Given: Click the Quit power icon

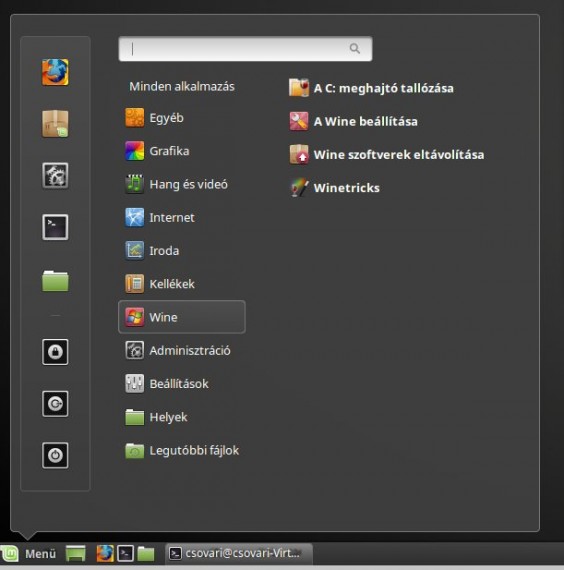Looking at the screenshot, I should 55,455.
